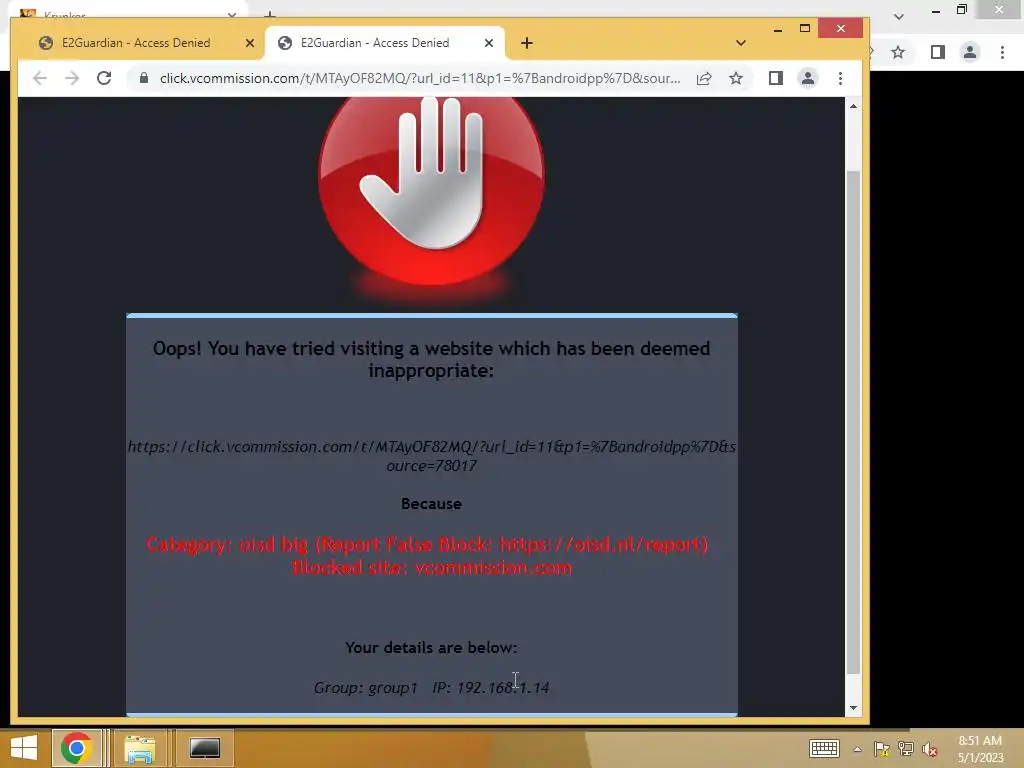Open the background window's three-dot menu
The height and width of the screenshot is (768, 1024).
coord(1002,52)
